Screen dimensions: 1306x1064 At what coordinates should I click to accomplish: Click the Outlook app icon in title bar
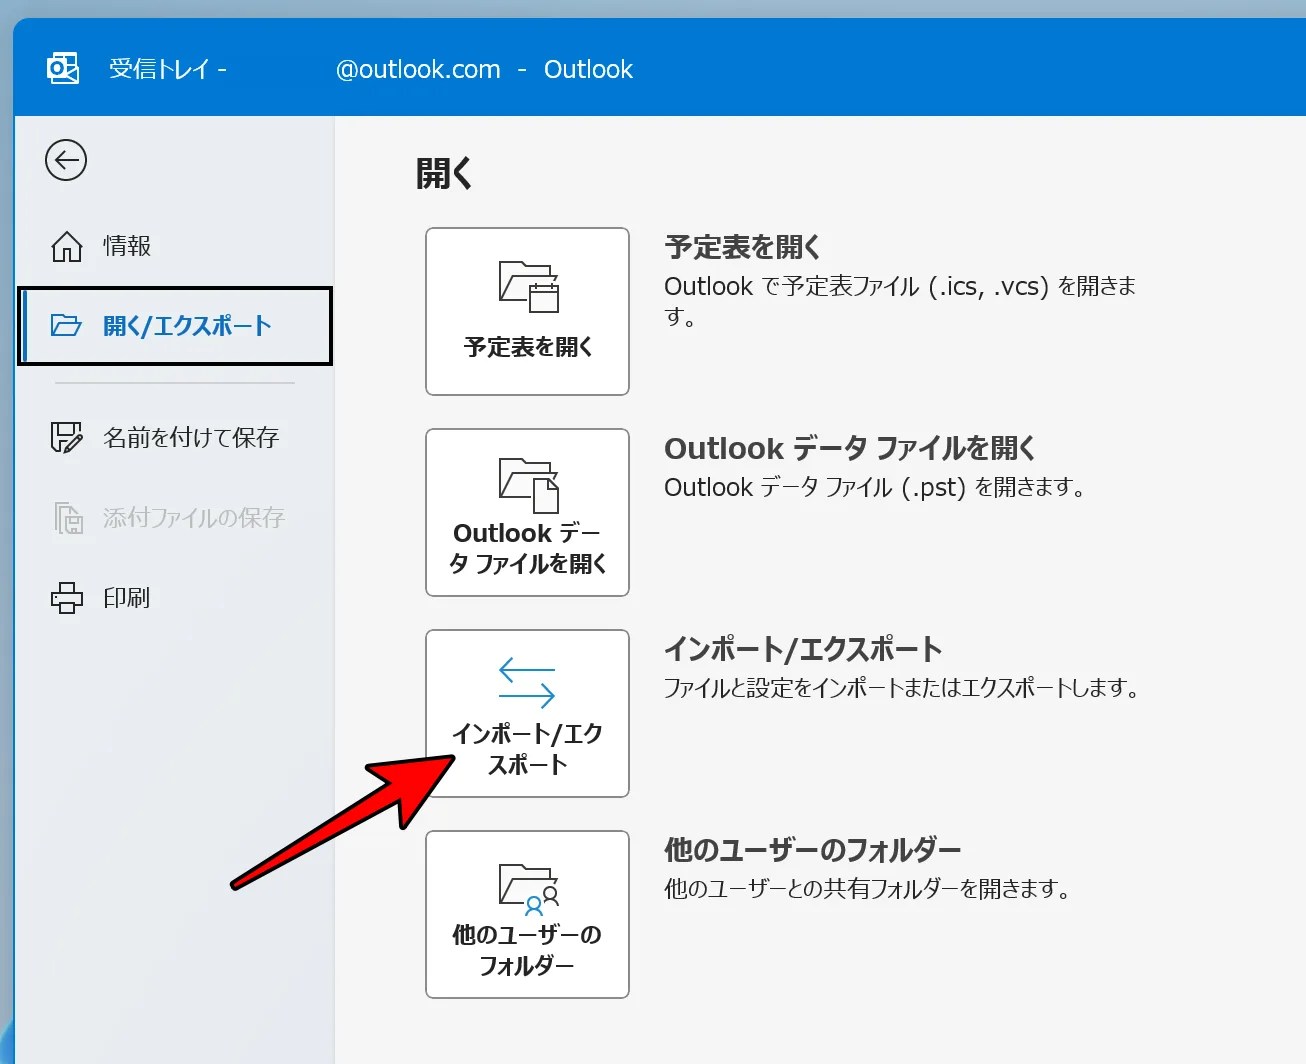tap(63, 69)
